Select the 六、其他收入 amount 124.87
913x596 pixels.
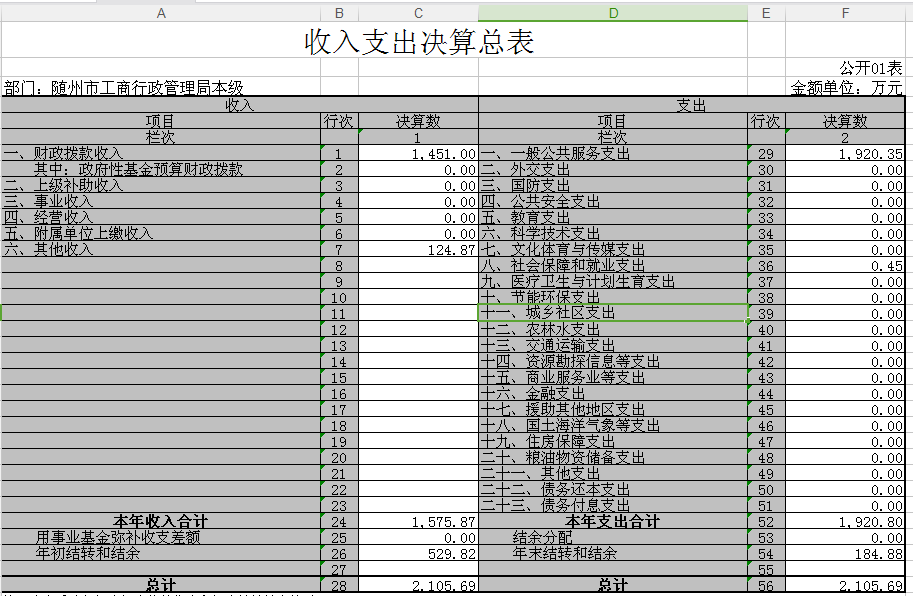418,250
